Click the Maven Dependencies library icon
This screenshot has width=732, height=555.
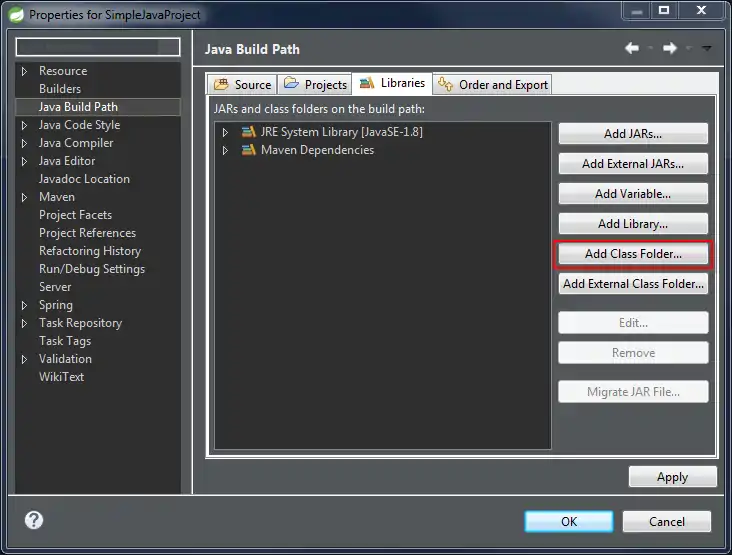pos(248,150)
